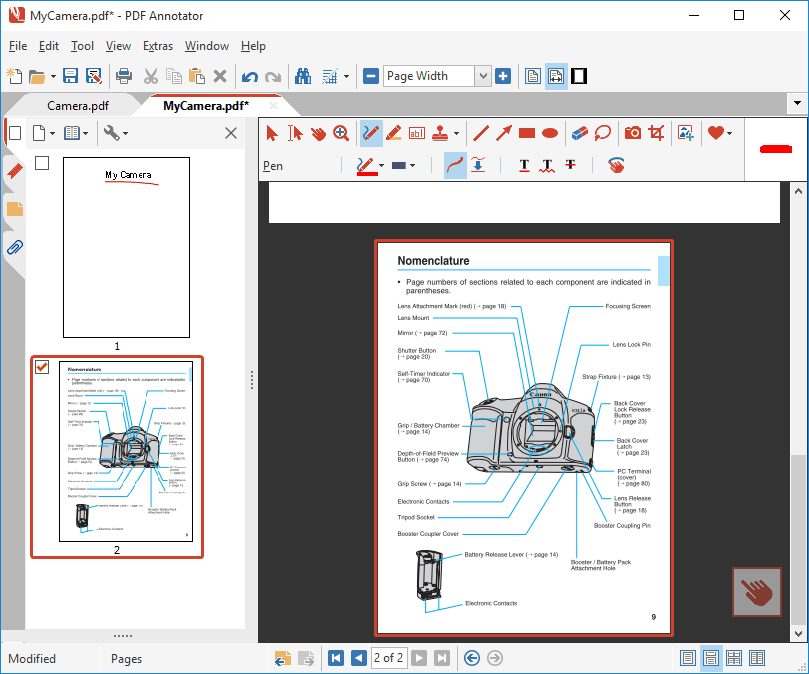Choose the Text box tool

click(417, 133)
